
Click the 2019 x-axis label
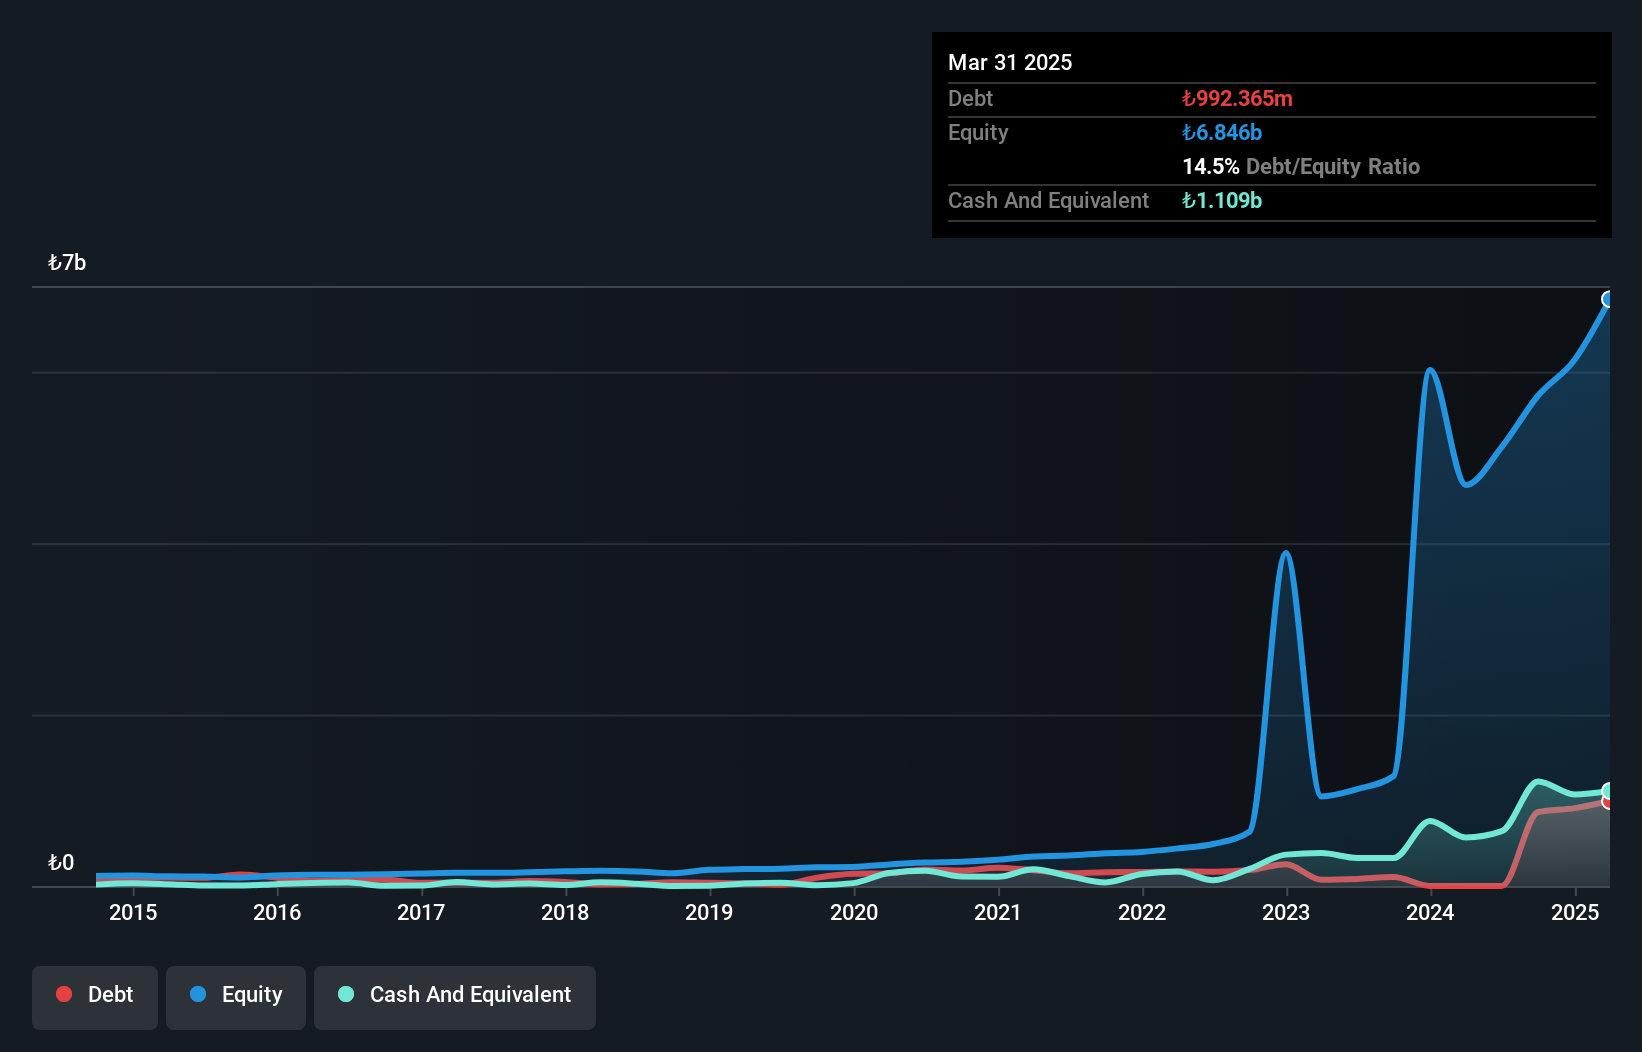(709, 912)
